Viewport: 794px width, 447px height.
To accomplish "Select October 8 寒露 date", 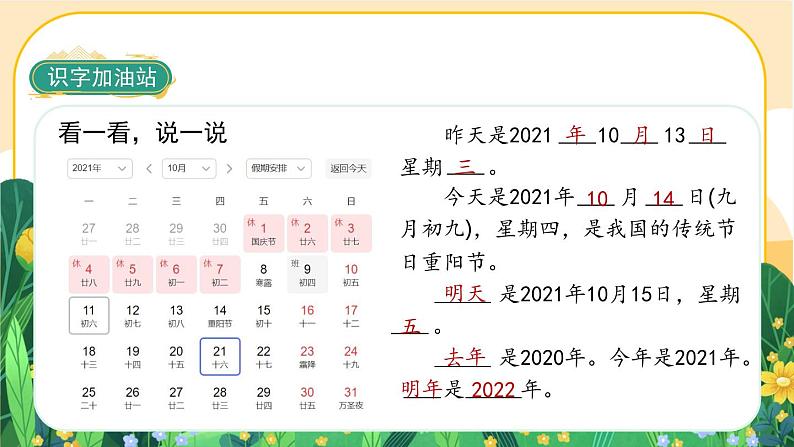I will [x=263, y=274].
